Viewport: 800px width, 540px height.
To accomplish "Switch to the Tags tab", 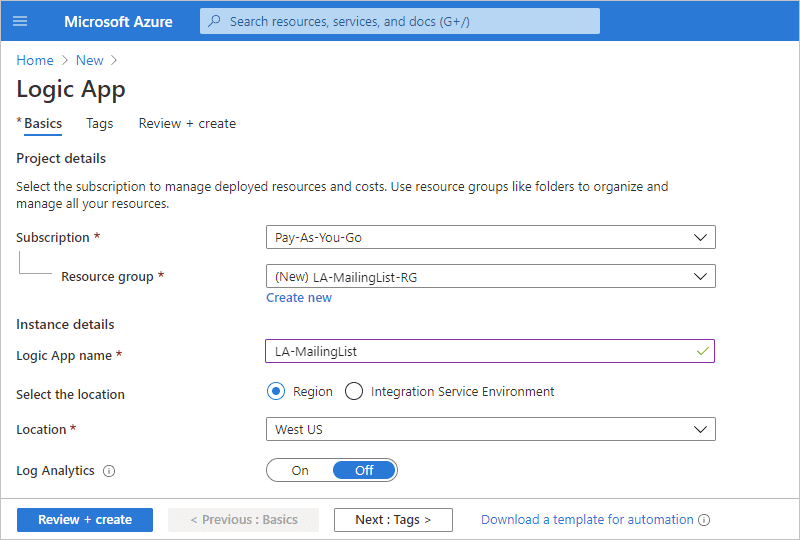I will (x=99, y=124).
